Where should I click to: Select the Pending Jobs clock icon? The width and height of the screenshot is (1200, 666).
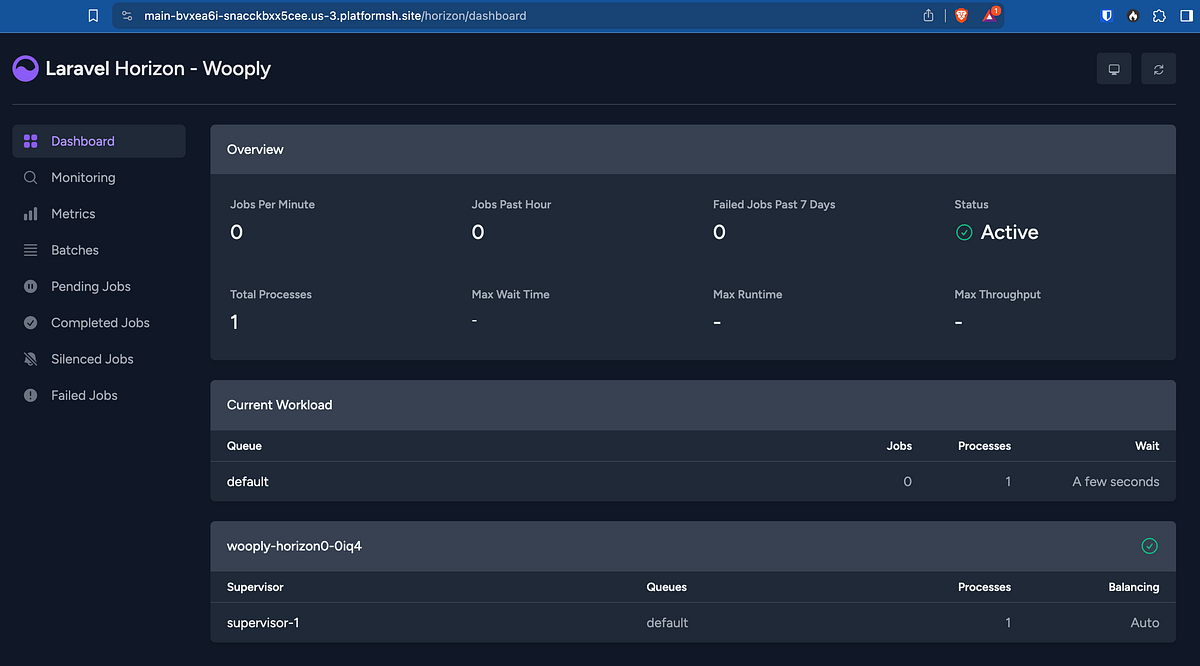(31, 286)
